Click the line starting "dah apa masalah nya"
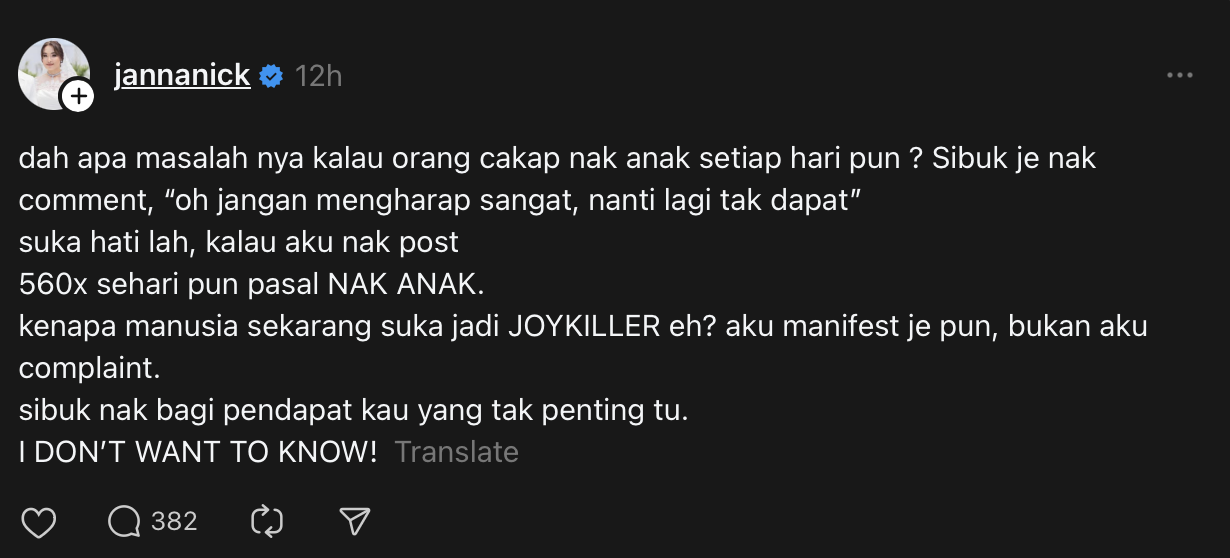Screen dimensions: 1230x558 point(558,158)
